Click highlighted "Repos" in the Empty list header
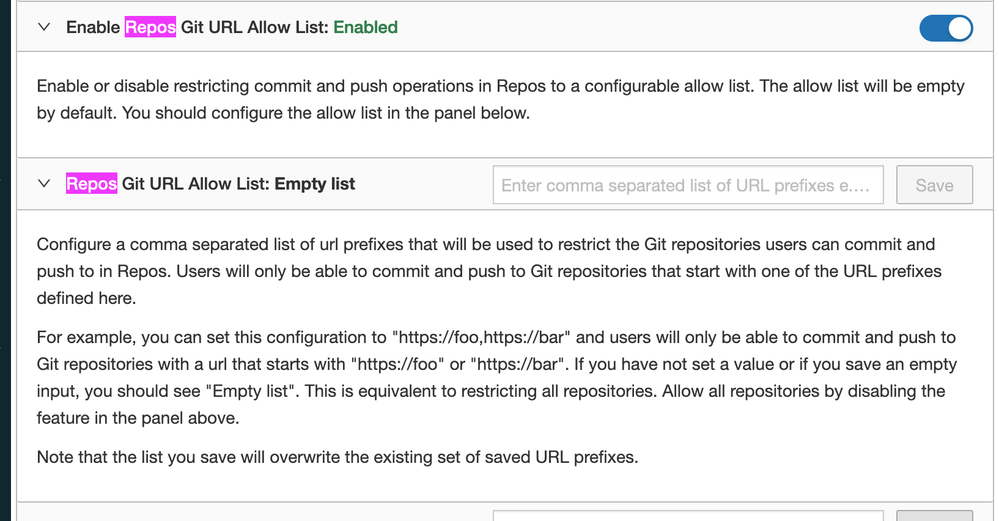Viewport: 999px width, 521px height. click(92, 184)
